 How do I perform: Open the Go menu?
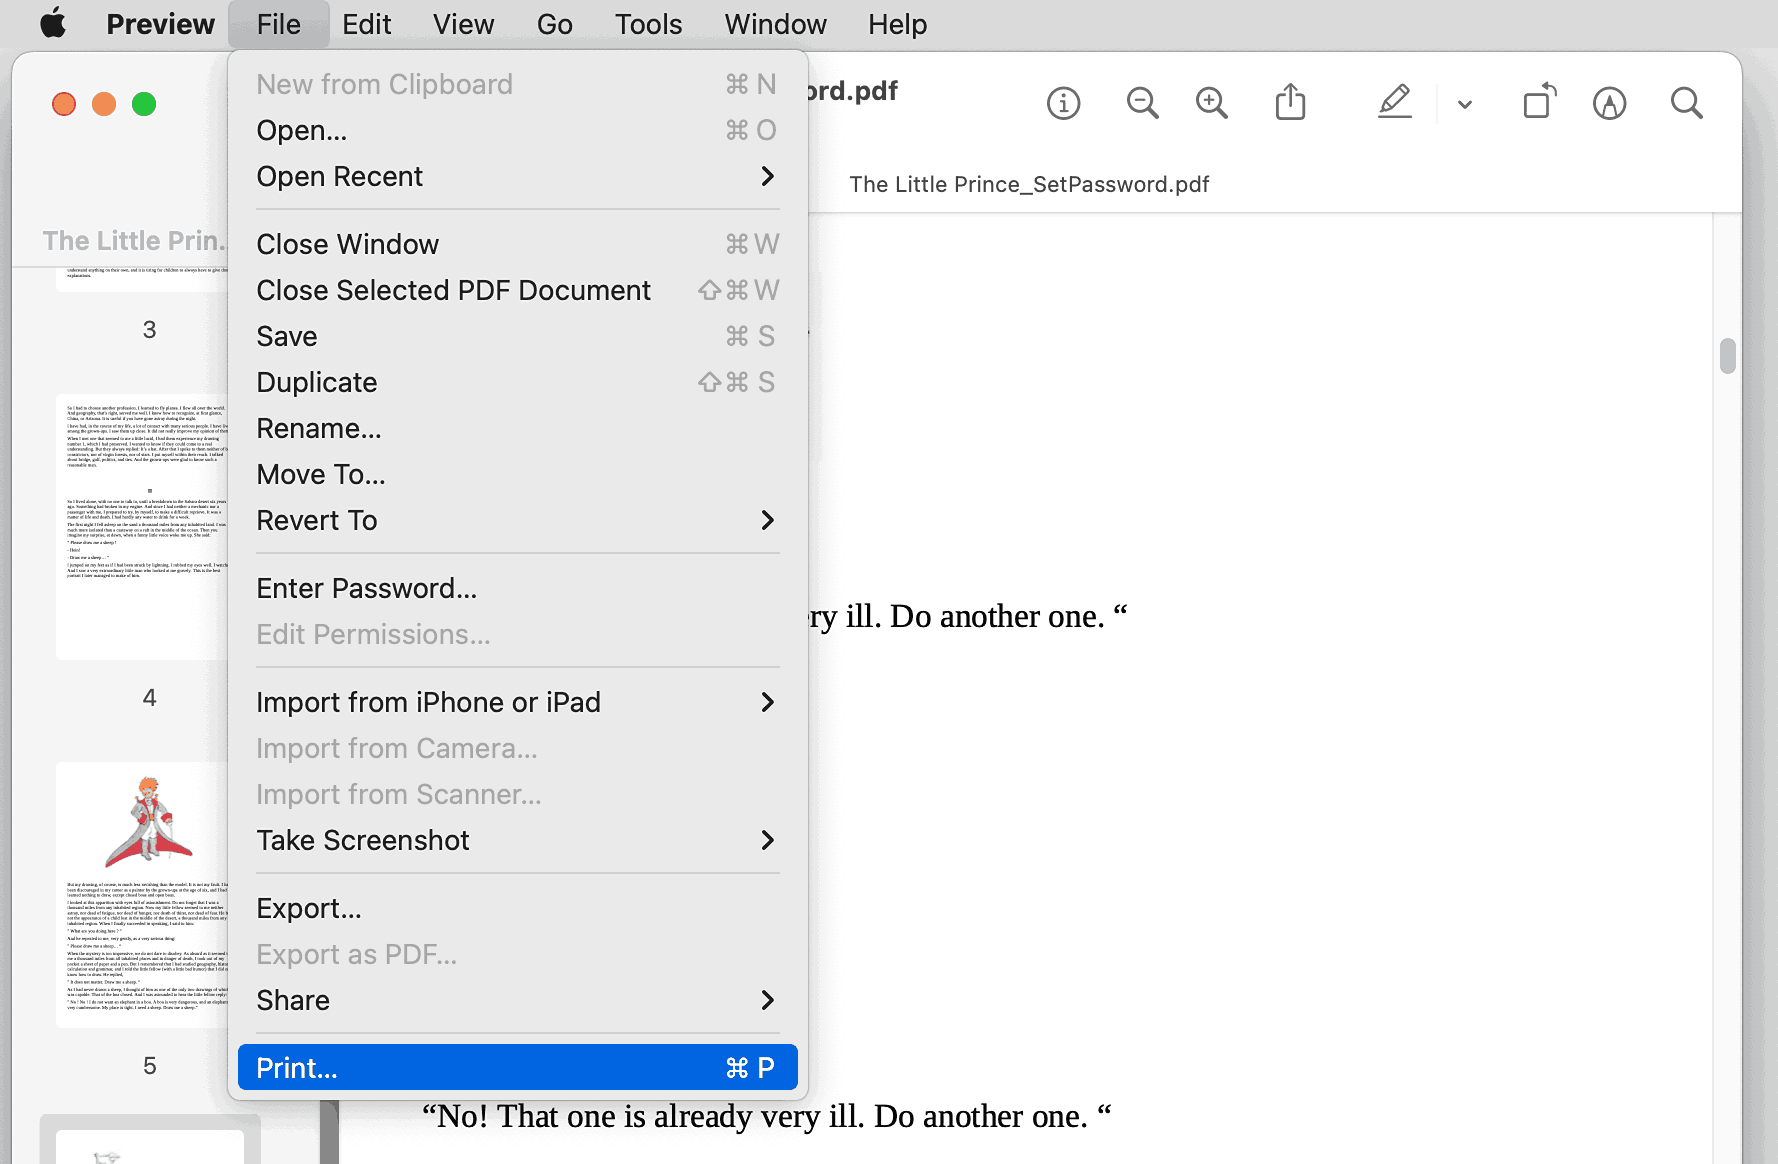pos(555,24)
